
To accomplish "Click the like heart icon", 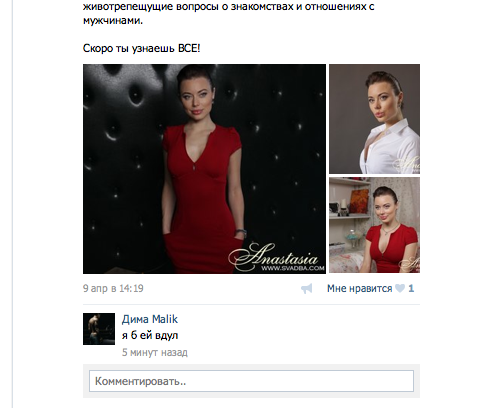I will (400, 288).
